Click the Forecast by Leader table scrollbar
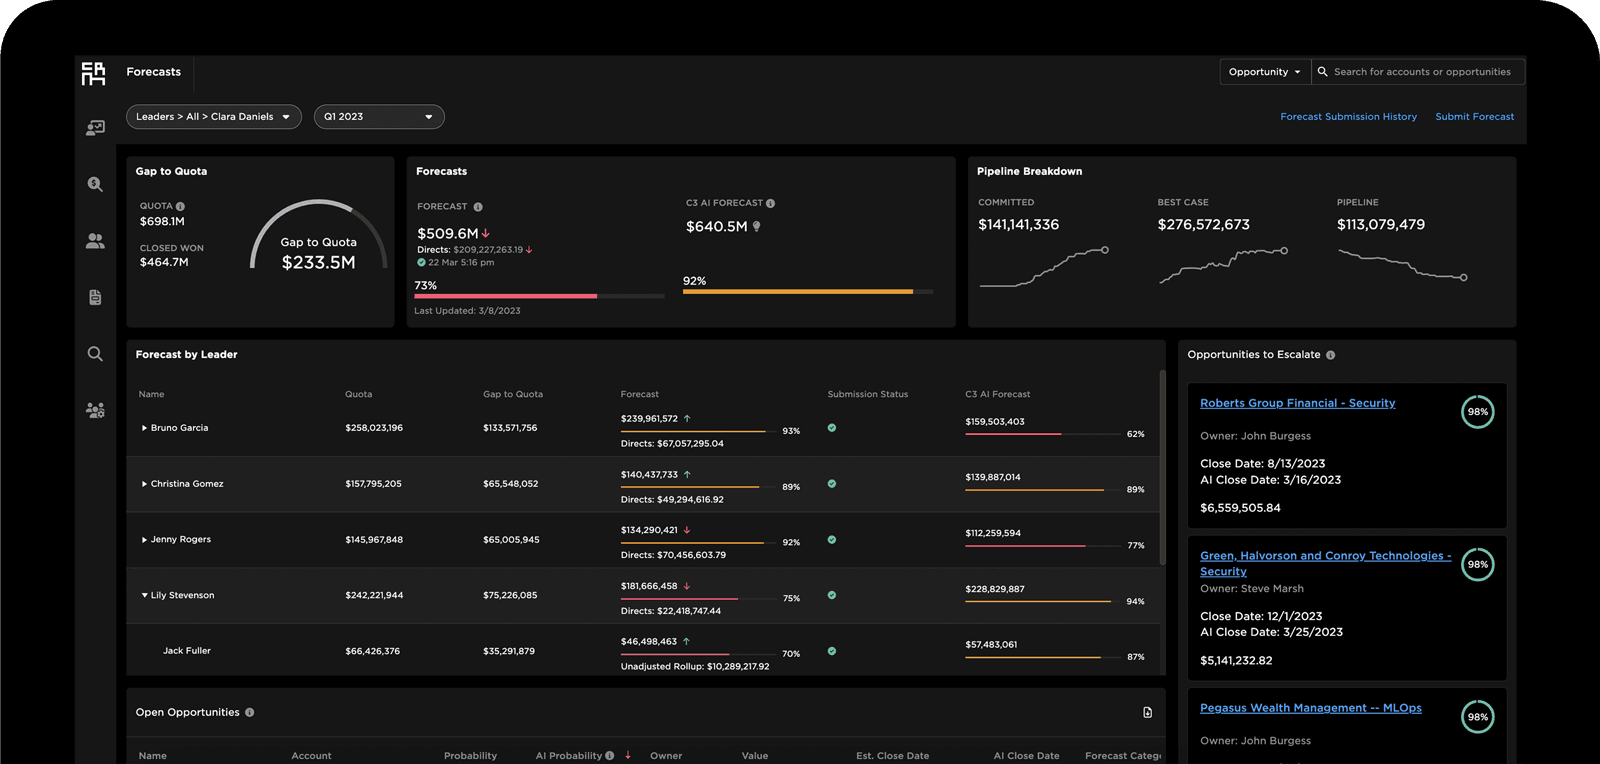This screenshot has width=1600, height=764. tap(1162, 468)
